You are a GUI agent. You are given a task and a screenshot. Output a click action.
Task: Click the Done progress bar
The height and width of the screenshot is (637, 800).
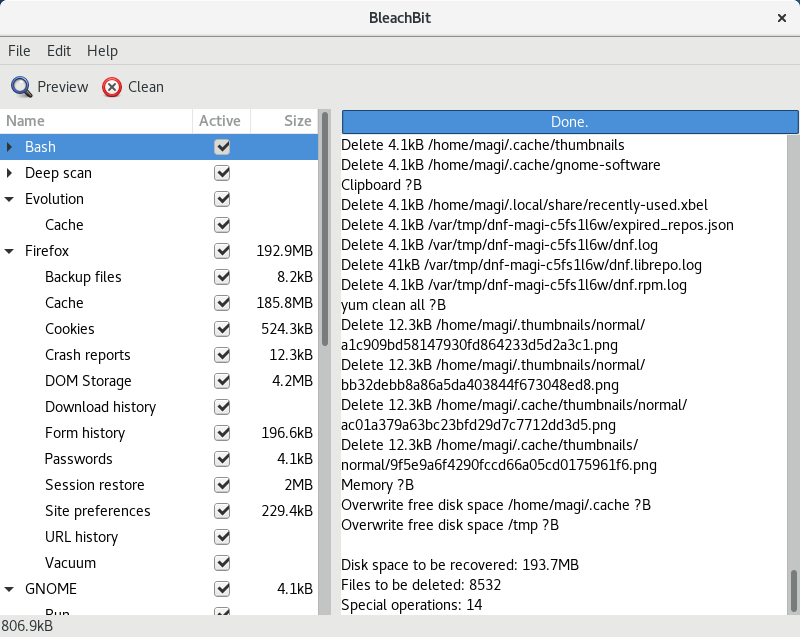click(x=569, y=122)
